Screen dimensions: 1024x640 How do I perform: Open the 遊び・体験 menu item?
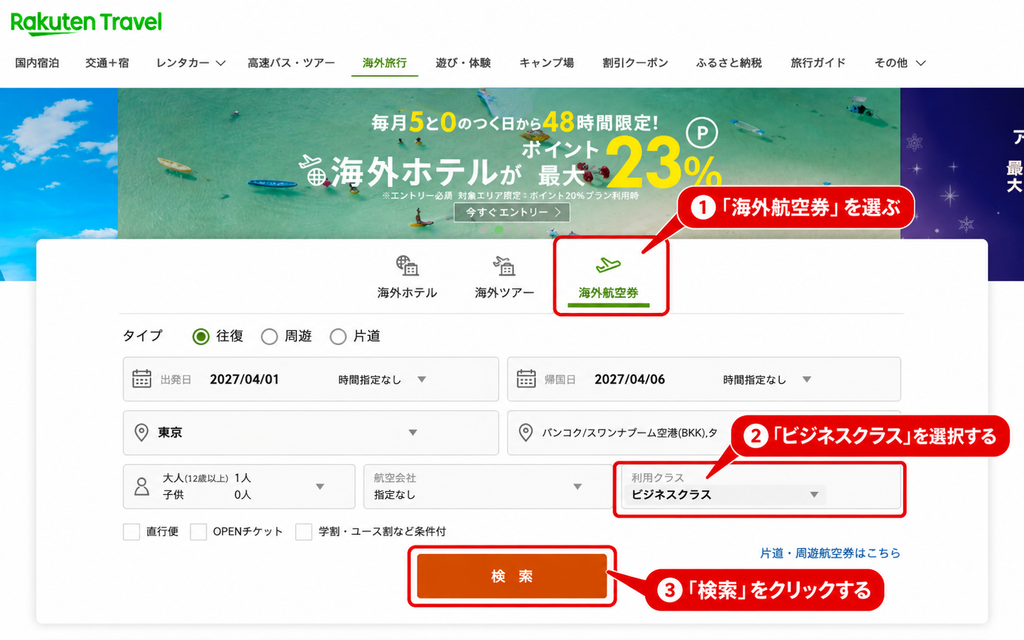[463, 63]
